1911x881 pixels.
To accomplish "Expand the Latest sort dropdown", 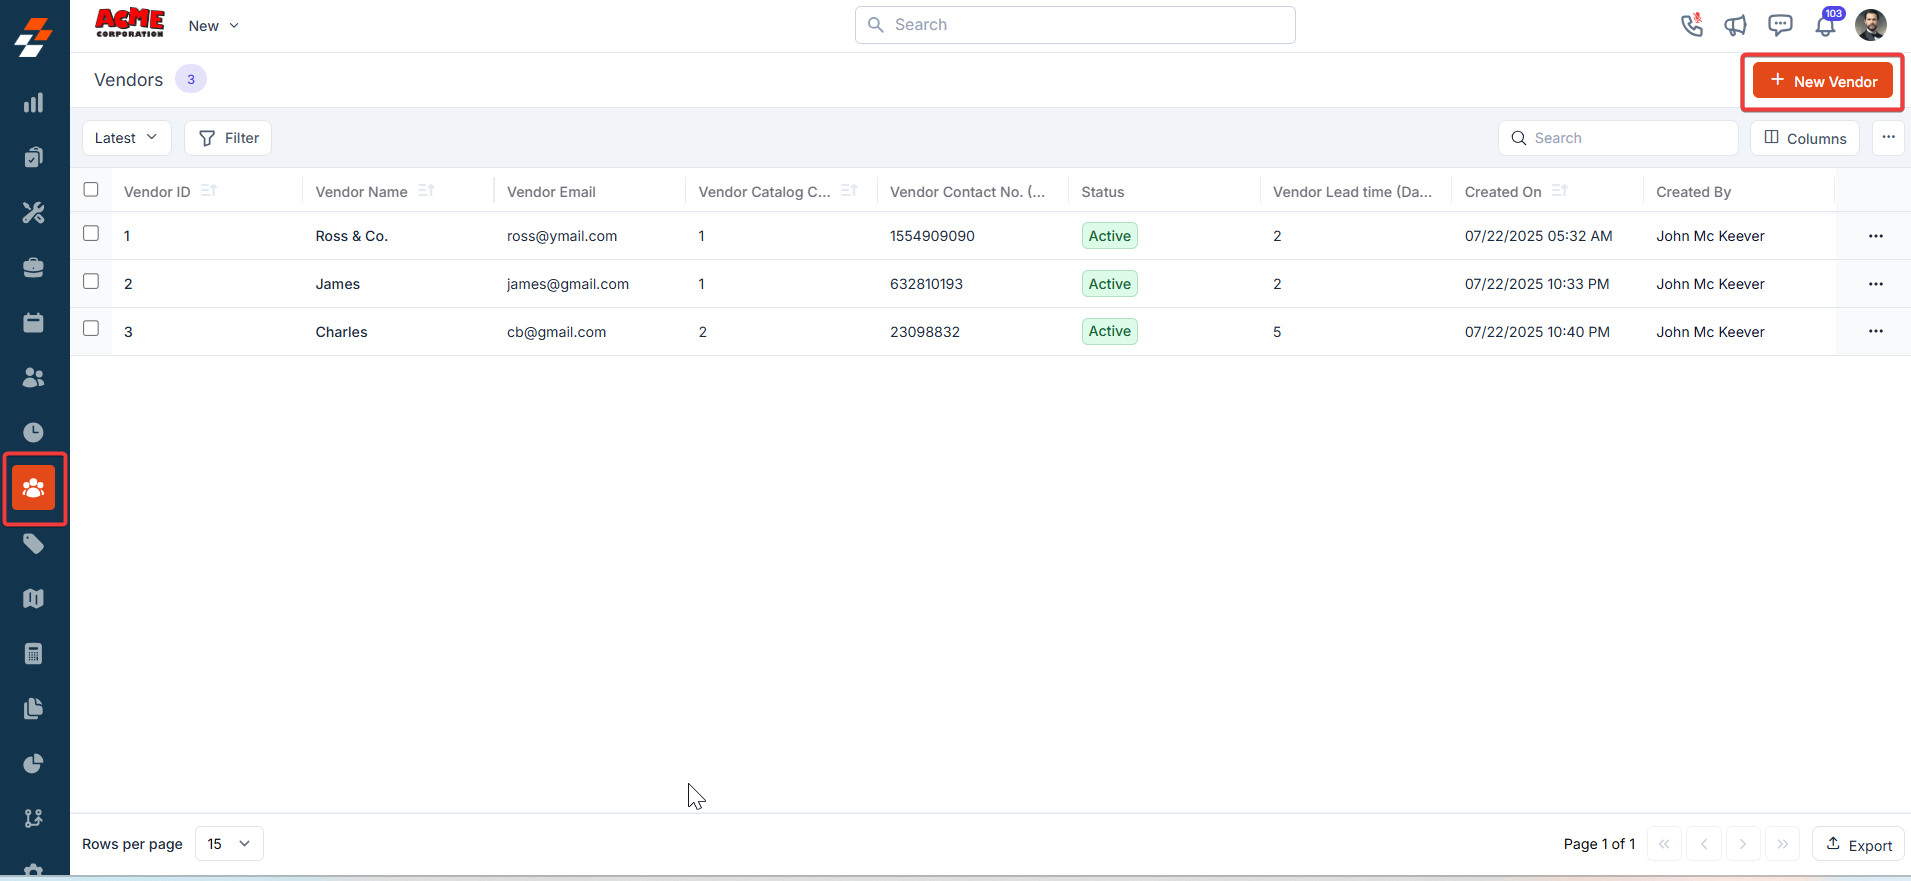I will [126, 138].
